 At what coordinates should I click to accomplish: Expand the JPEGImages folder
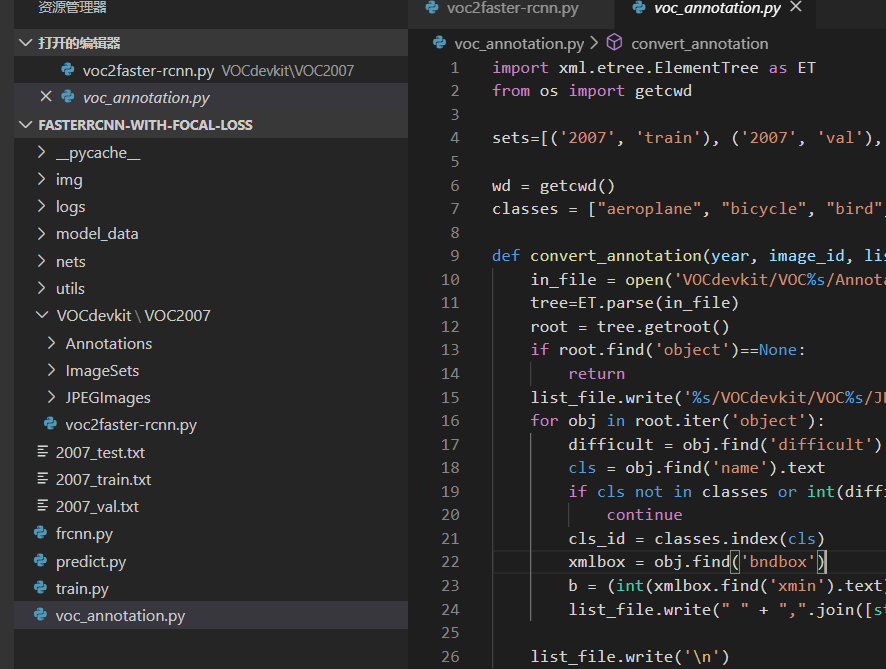[x=51, y=397]
